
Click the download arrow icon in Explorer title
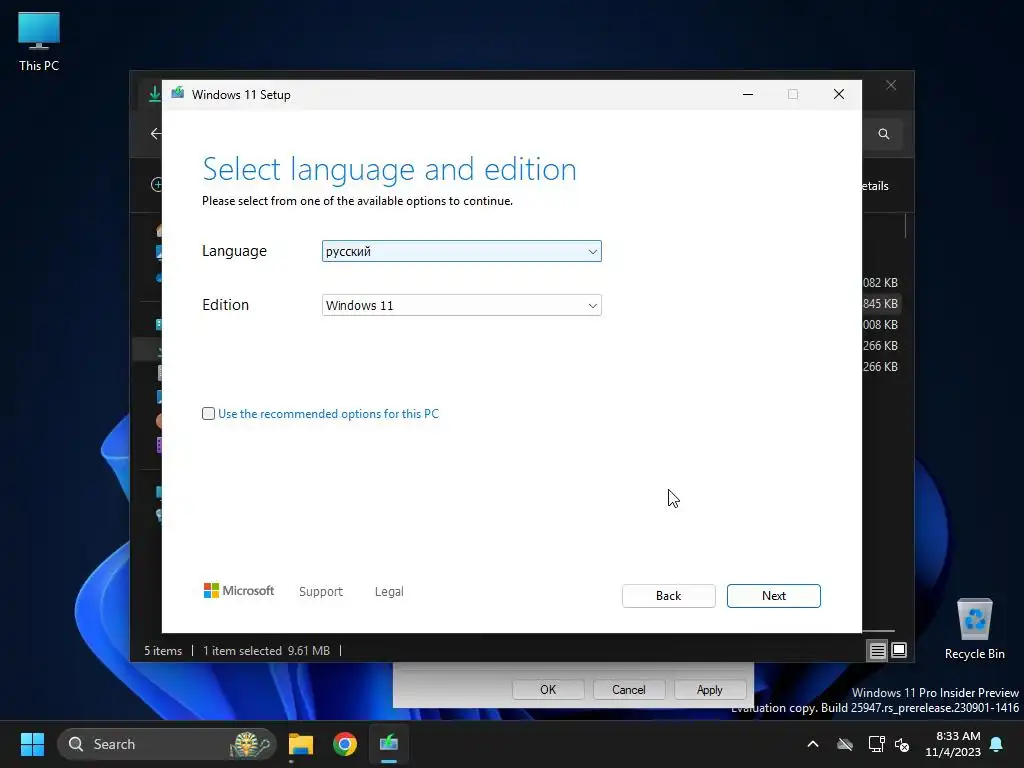coord(154,94)
